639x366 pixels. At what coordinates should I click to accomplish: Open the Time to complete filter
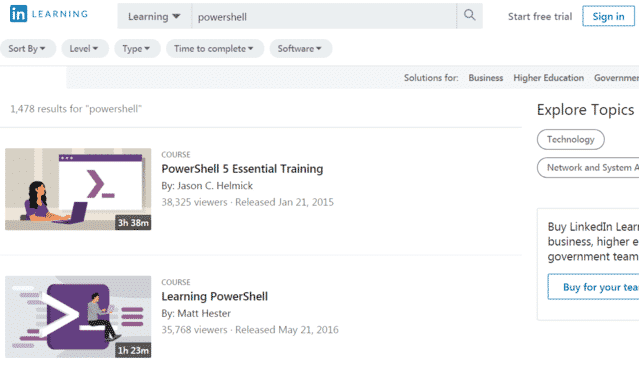[x=214, y=49]
